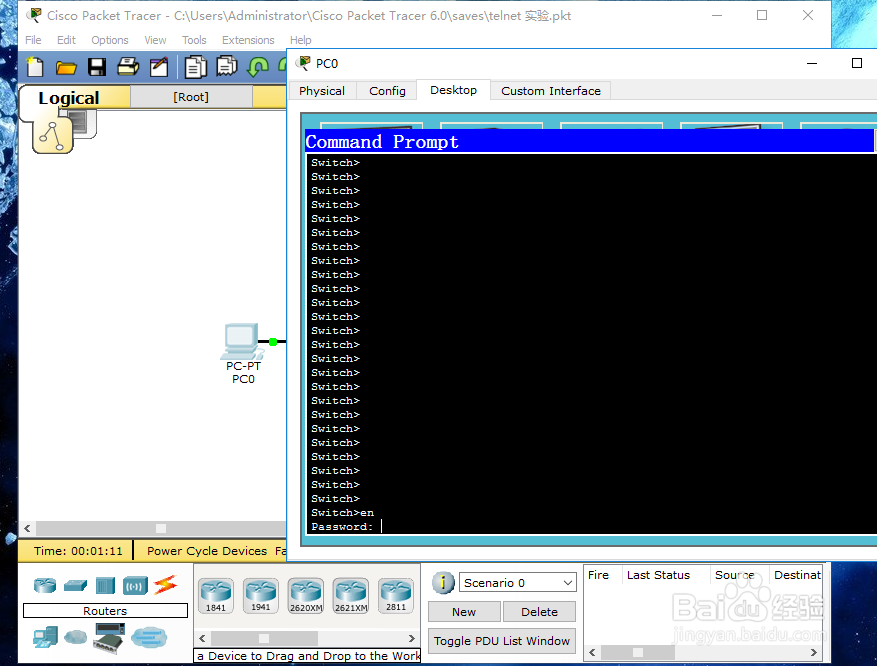Open the Scenario 0 dropdown
The image size is (877, 666).
click(x=517, y=583)
